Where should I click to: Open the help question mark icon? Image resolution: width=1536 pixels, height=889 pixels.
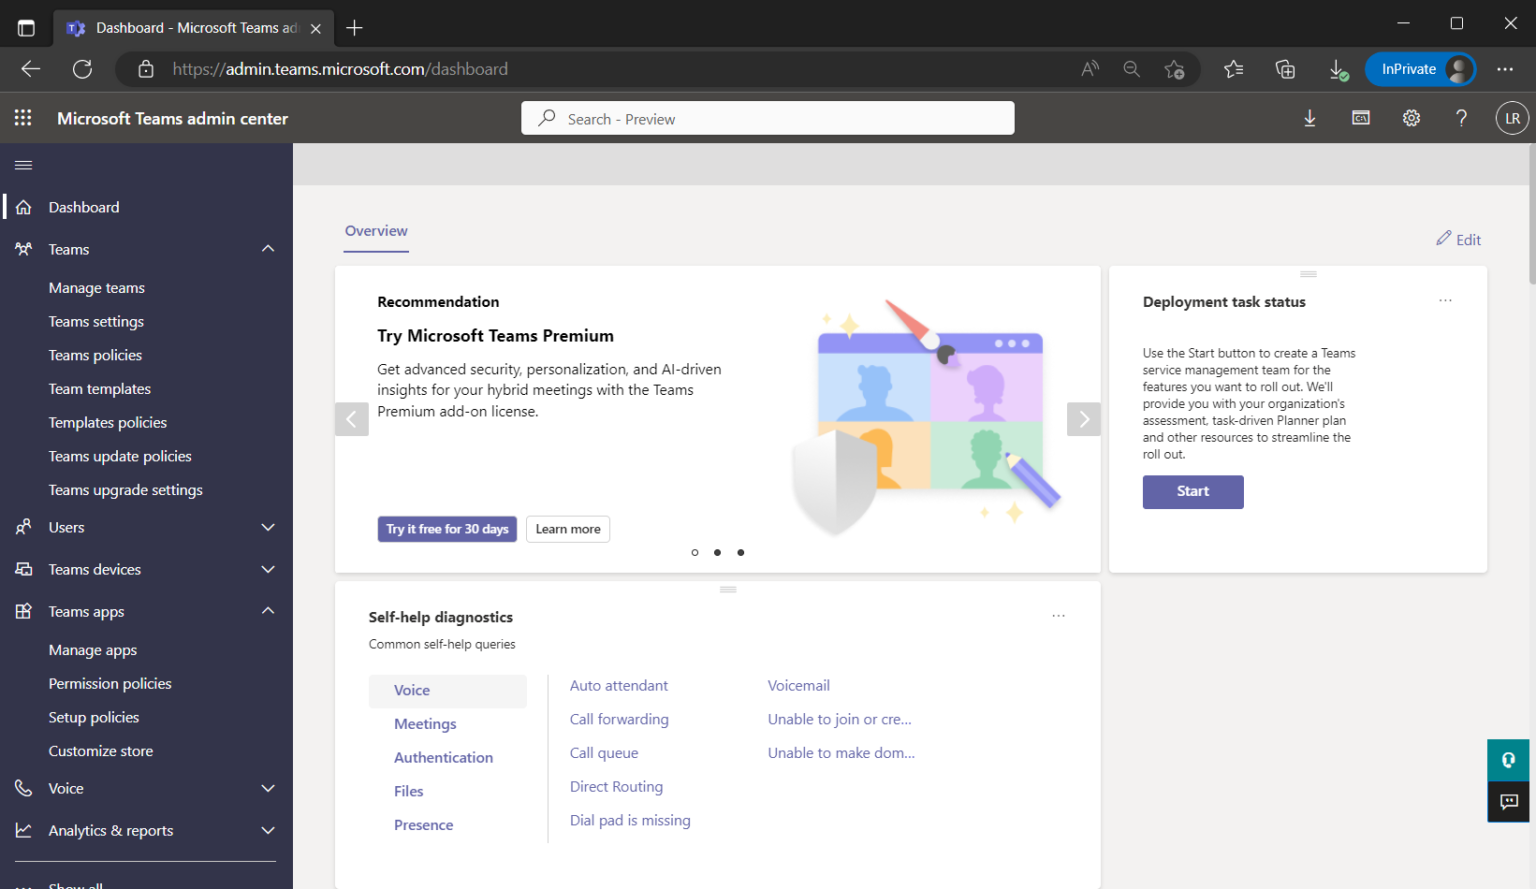(x=1461, y=117)
